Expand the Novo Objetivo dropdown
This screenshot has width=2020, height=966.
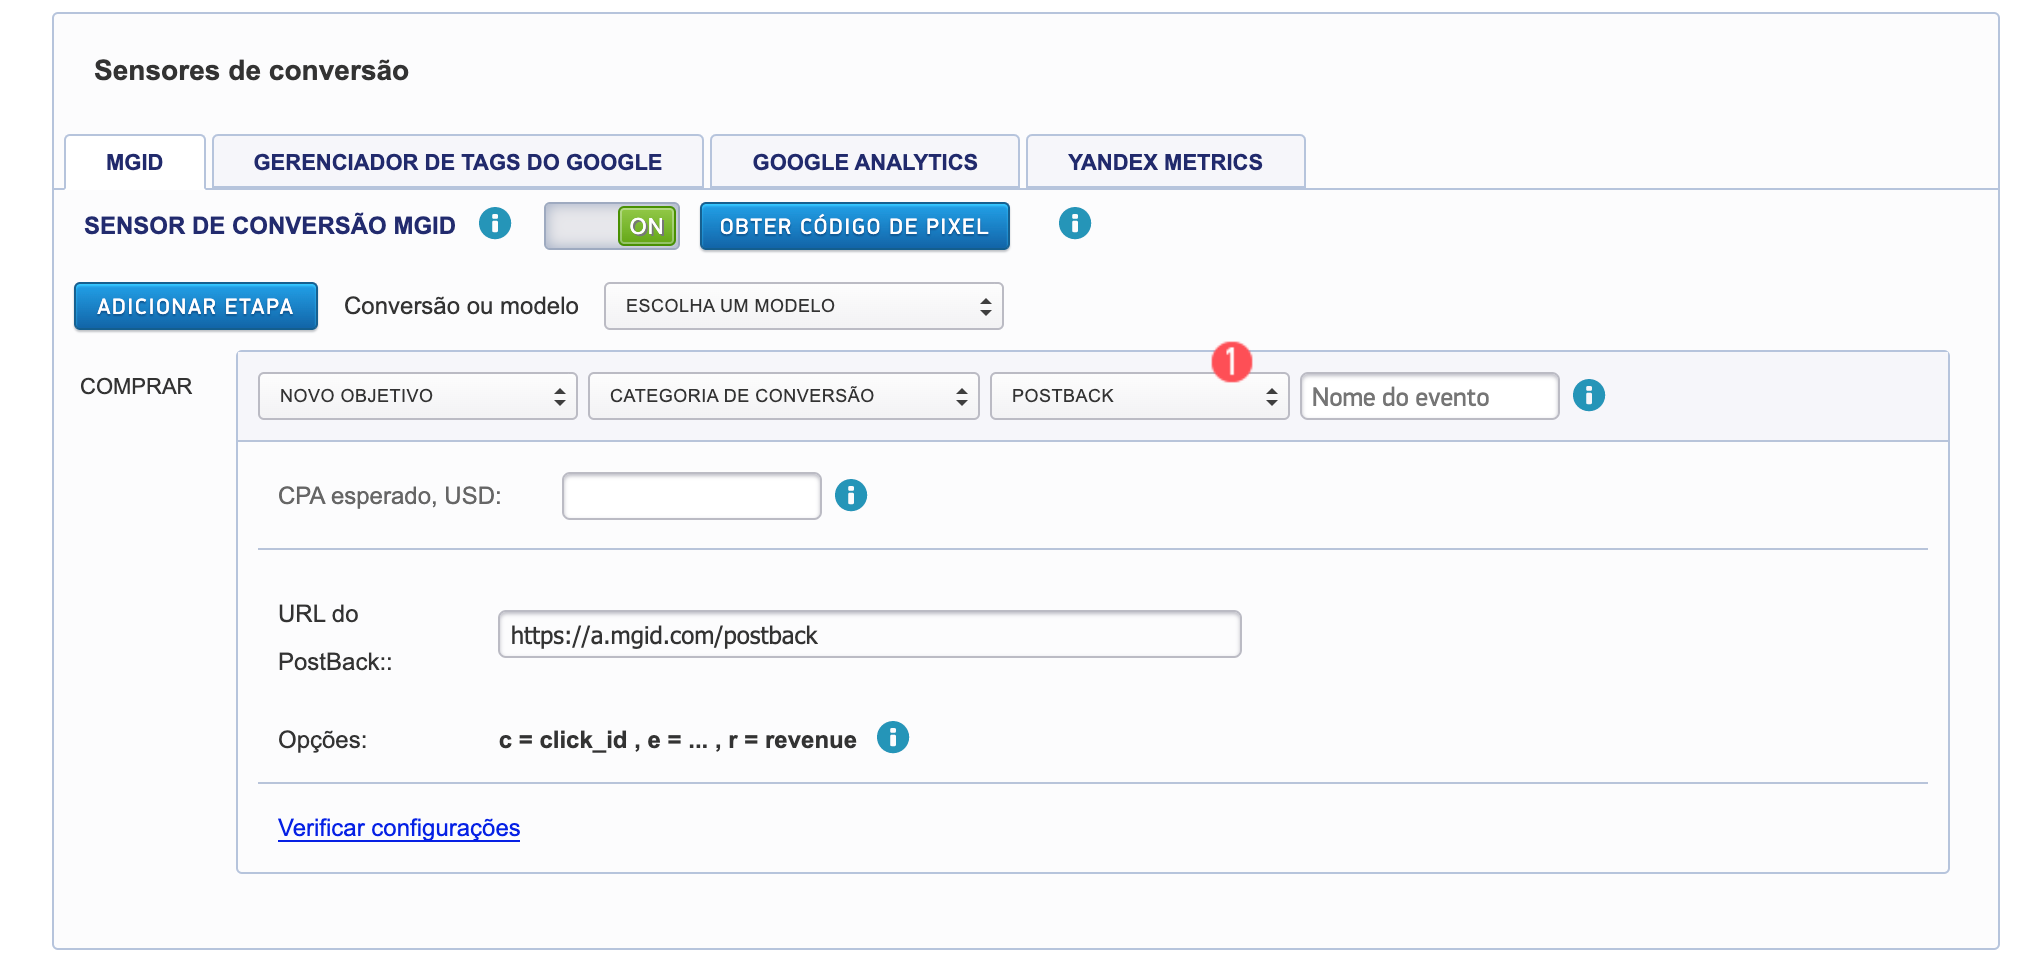coord(417,396)
